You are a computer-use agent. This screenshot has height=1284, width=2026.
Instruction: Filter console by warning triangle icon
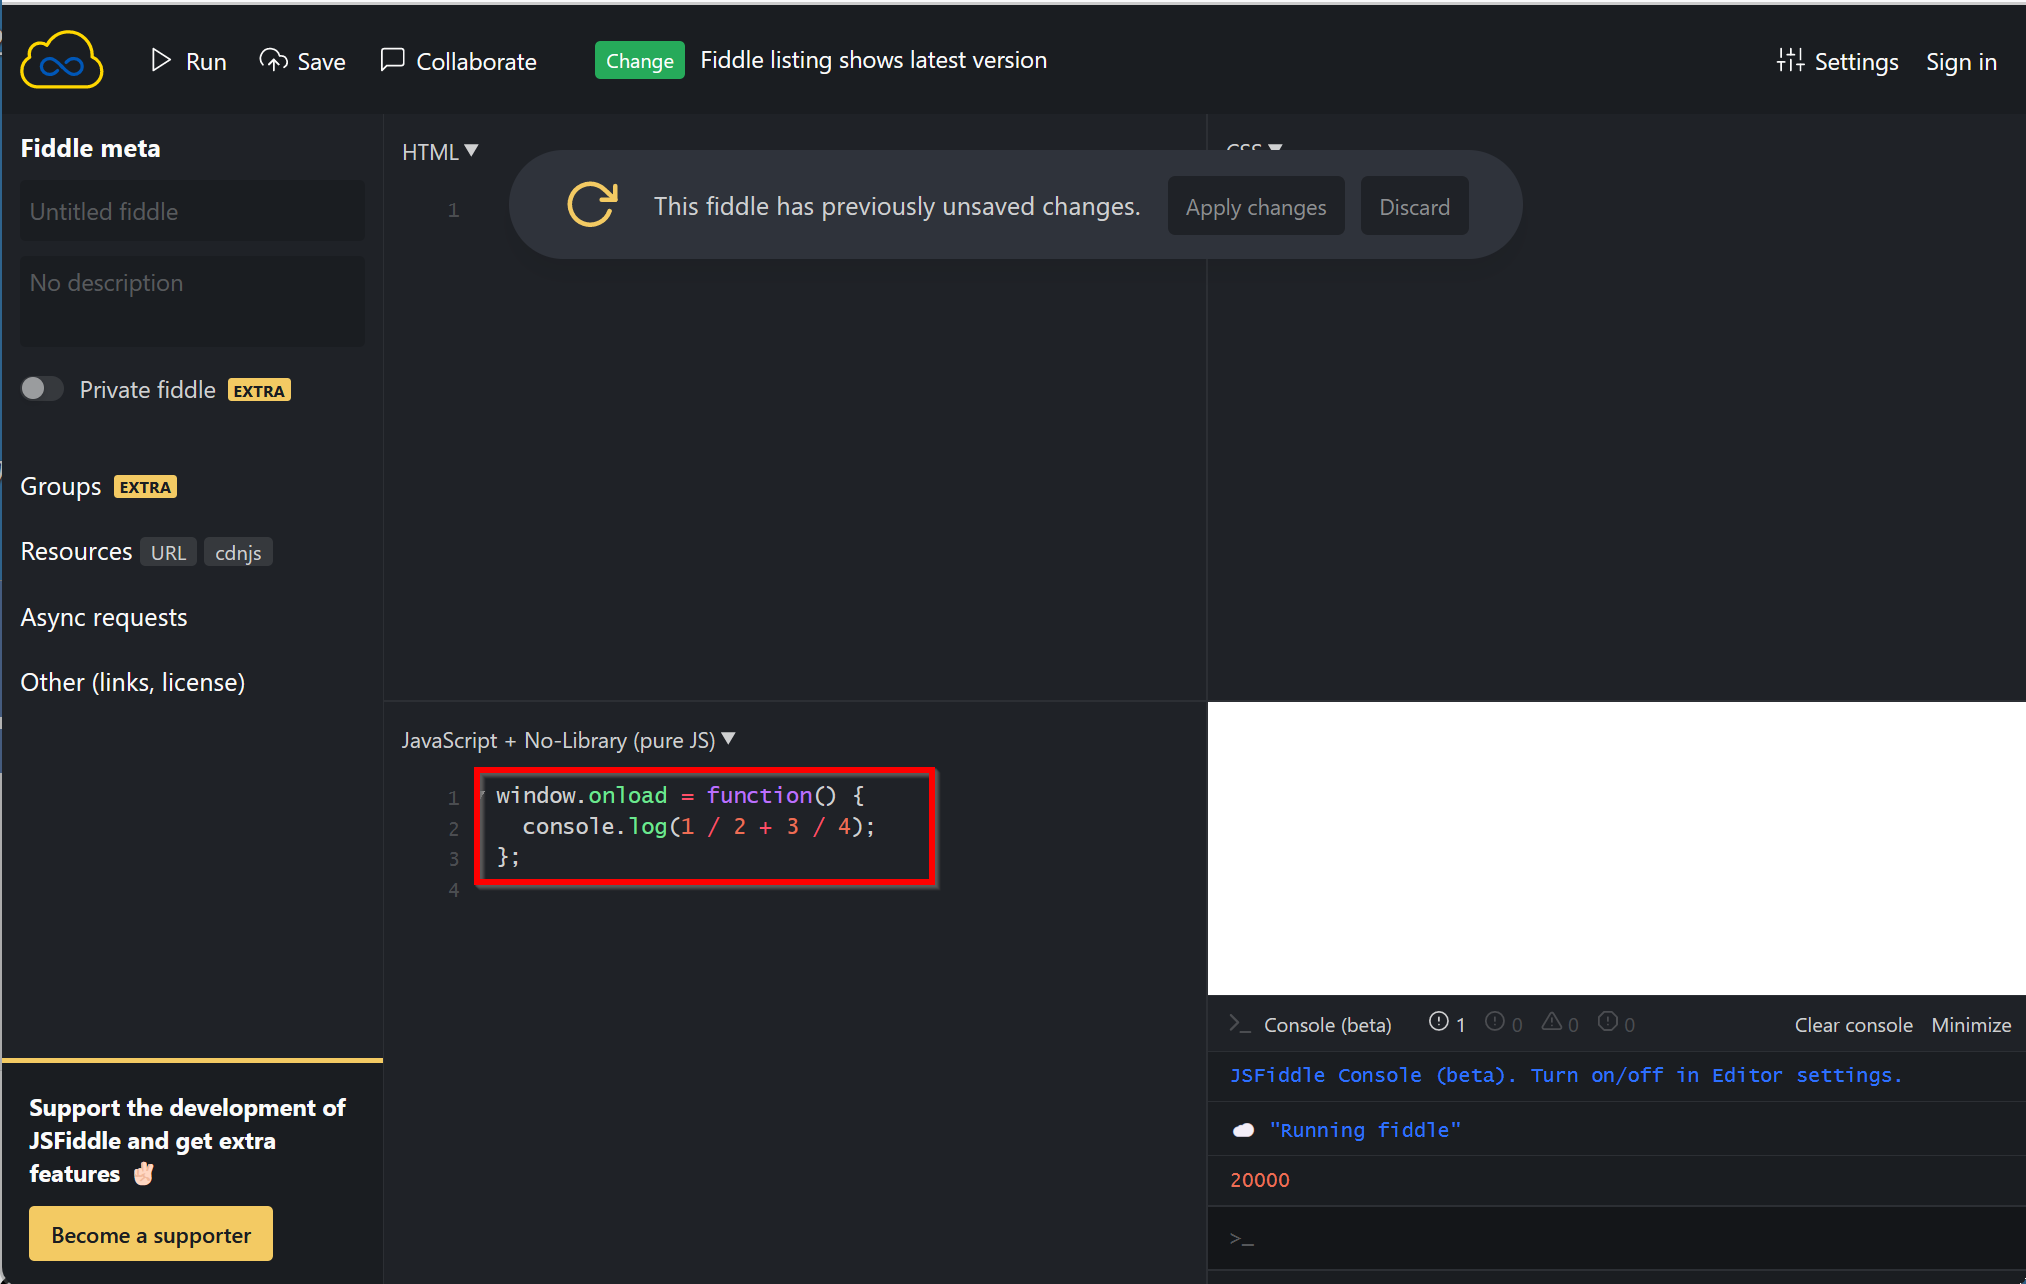[x=1559, y=1023]
